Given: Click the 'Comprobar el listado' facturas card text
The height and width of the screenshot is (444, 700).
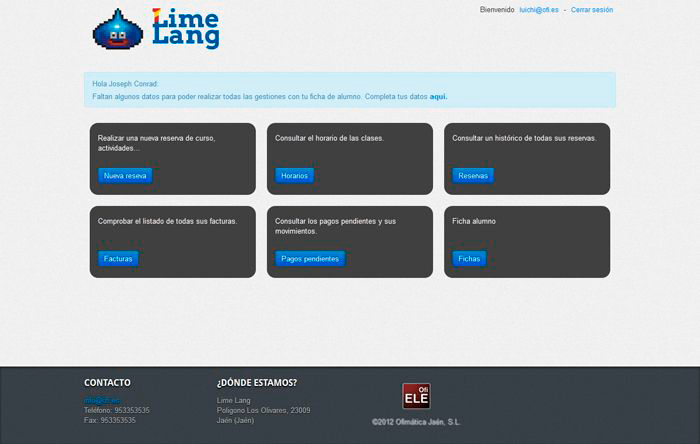Looking at the screenshot, I should pyautogui.click(x=167, y=221).
